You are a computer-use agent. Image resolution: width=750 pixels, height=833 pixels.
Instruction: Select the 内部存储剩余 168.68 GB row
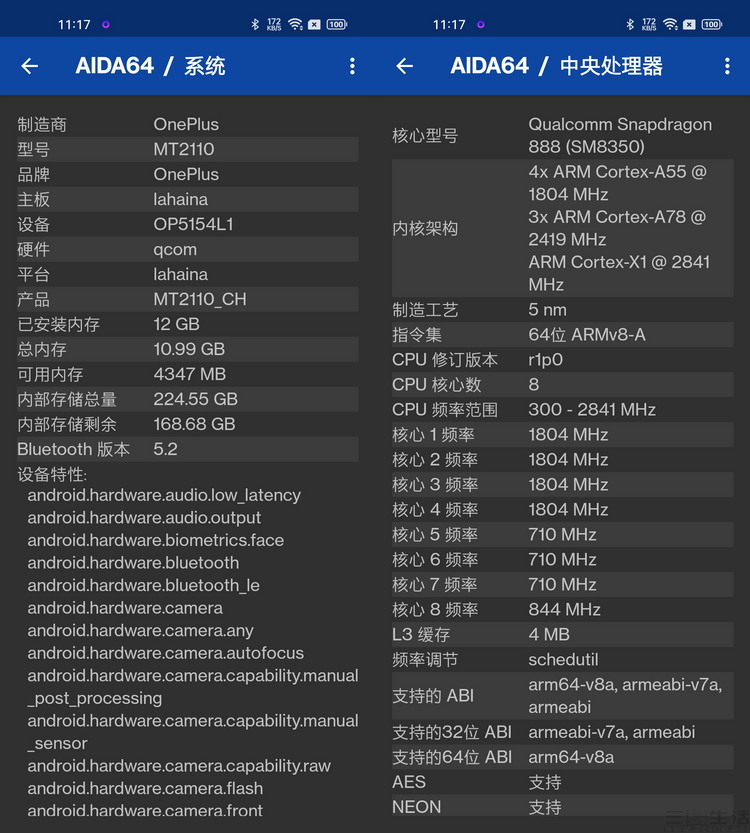click(188, 424)
